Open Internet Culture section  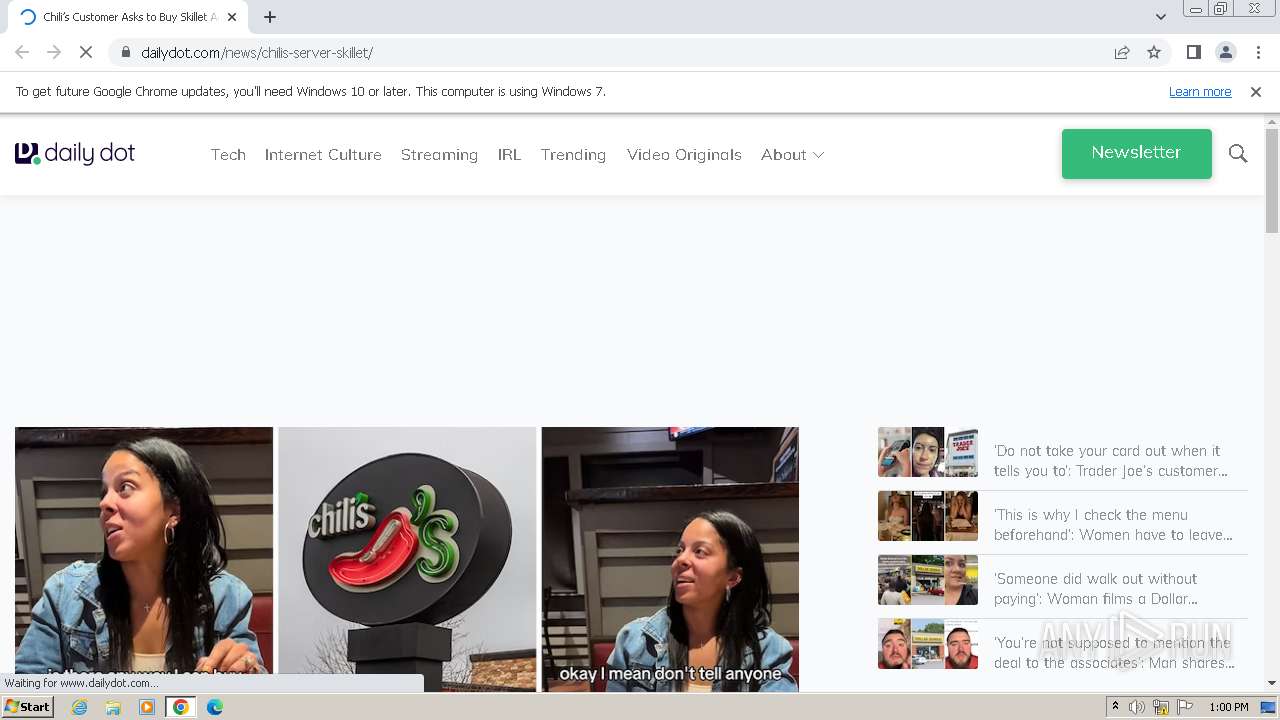coord(323,154)
